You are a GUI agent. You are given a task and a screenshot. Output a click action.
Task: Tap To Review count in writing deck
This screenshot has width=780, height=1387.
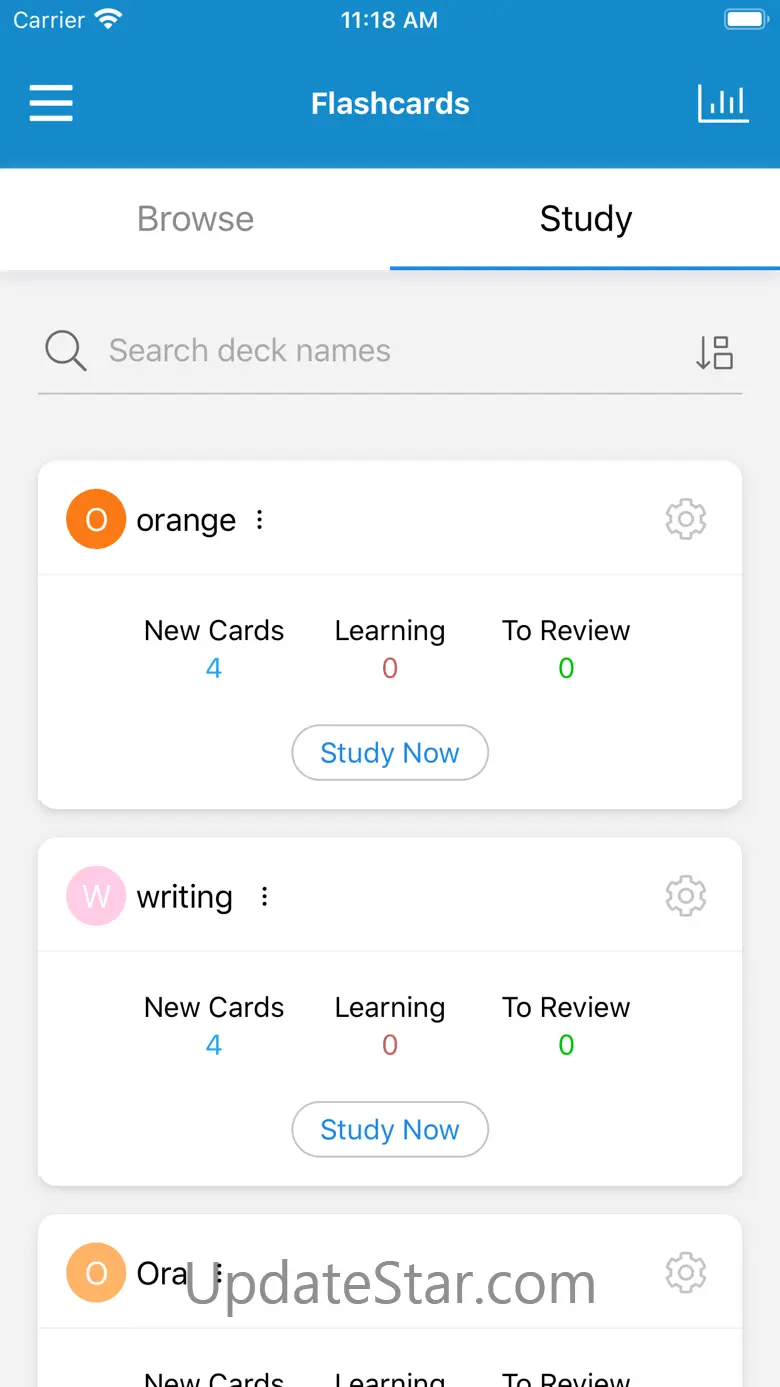click(566, 1045)
